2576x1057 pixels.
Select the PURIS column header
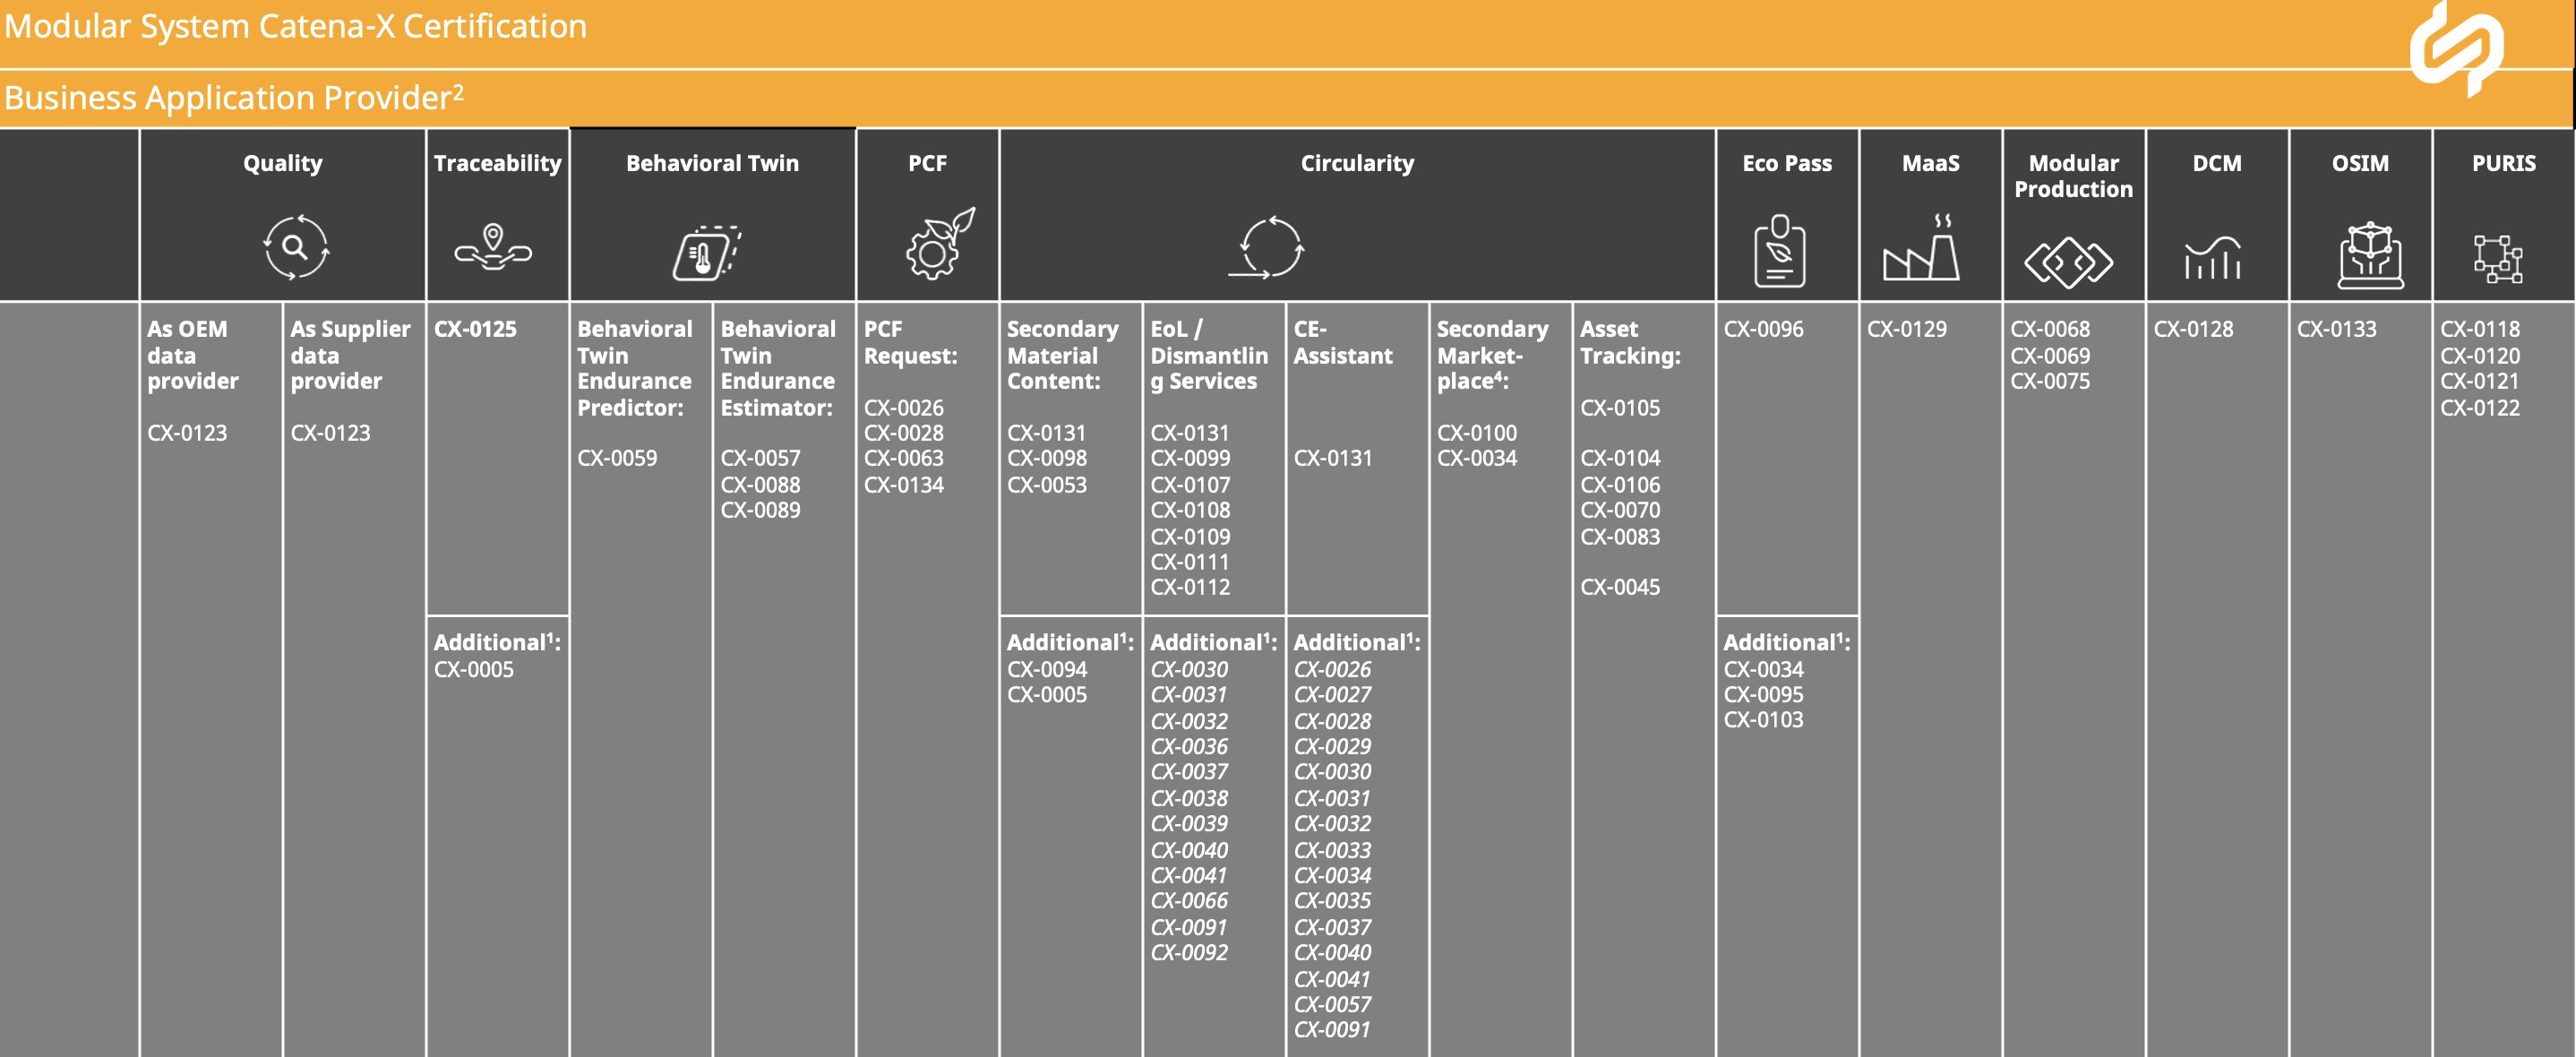[x=2504, y=163]
